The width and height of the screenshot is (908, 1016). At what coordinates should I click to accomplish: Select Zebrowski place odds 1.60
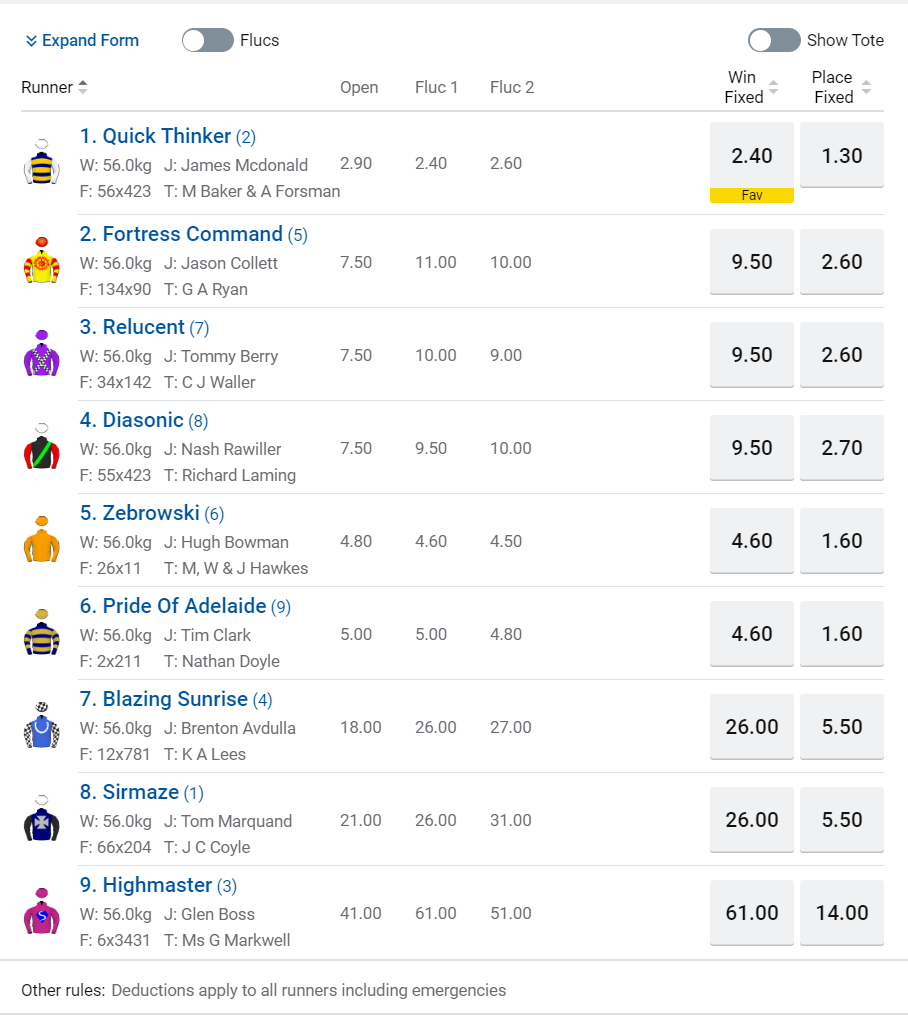point(842,541)
